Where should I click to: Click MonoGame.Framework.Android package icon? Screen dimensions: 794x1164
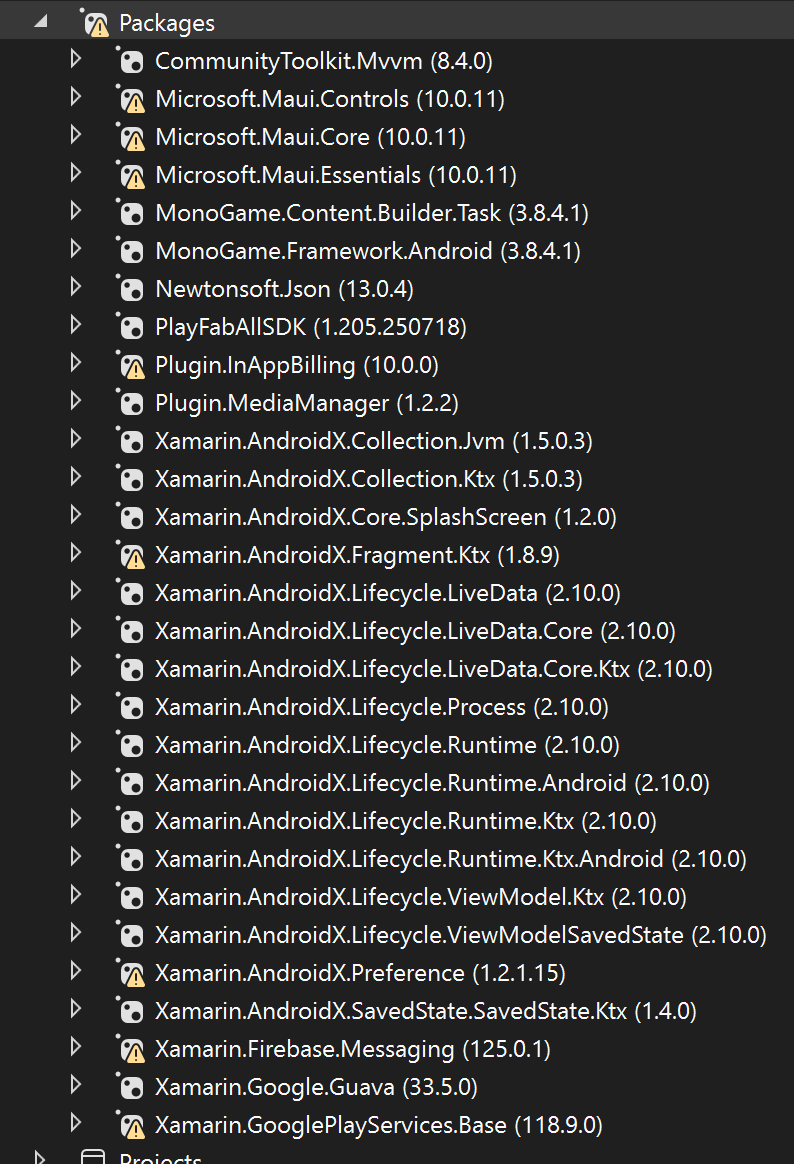(131, 251)
